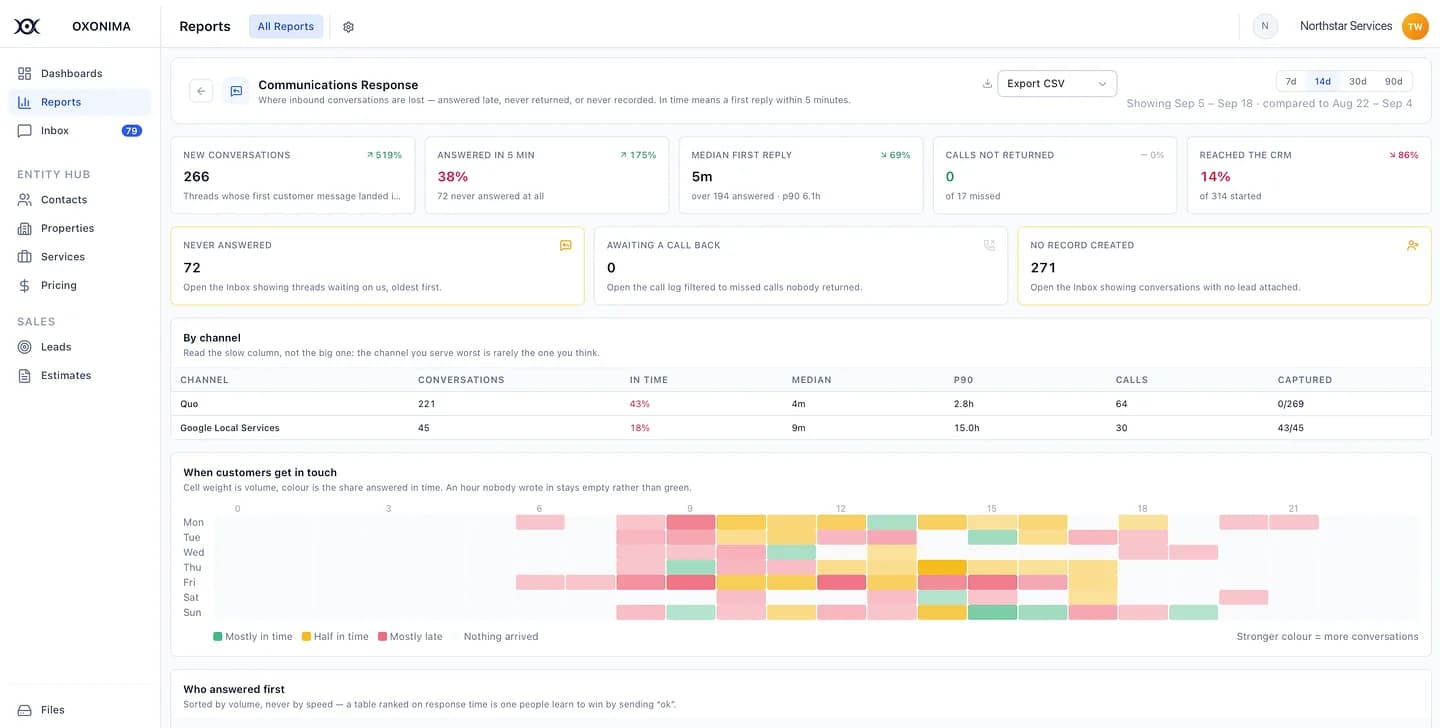Click the download icon beside Export CSV

pos(987,84)
